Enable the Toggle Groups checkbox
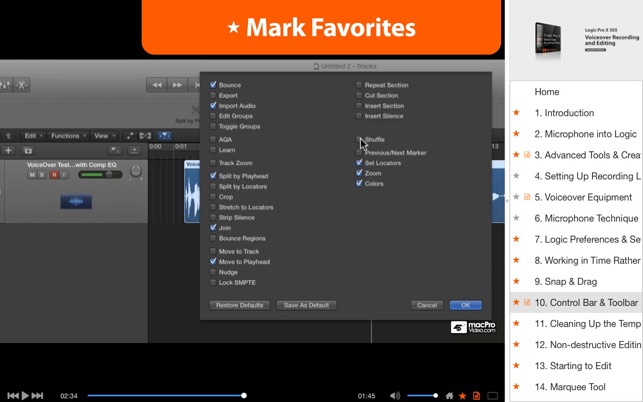This screenshot has height=402, width=643. pyautogui.click(x=213, y=126)
